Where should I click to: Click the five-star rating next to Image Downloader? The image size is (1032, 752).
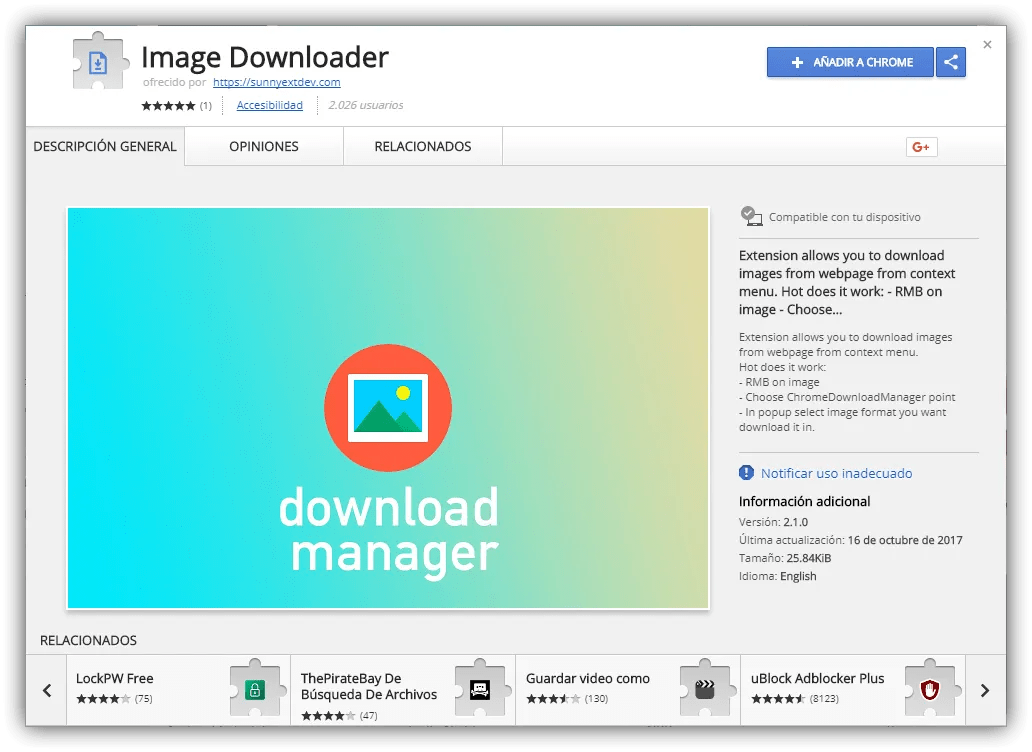coord(169,104)
